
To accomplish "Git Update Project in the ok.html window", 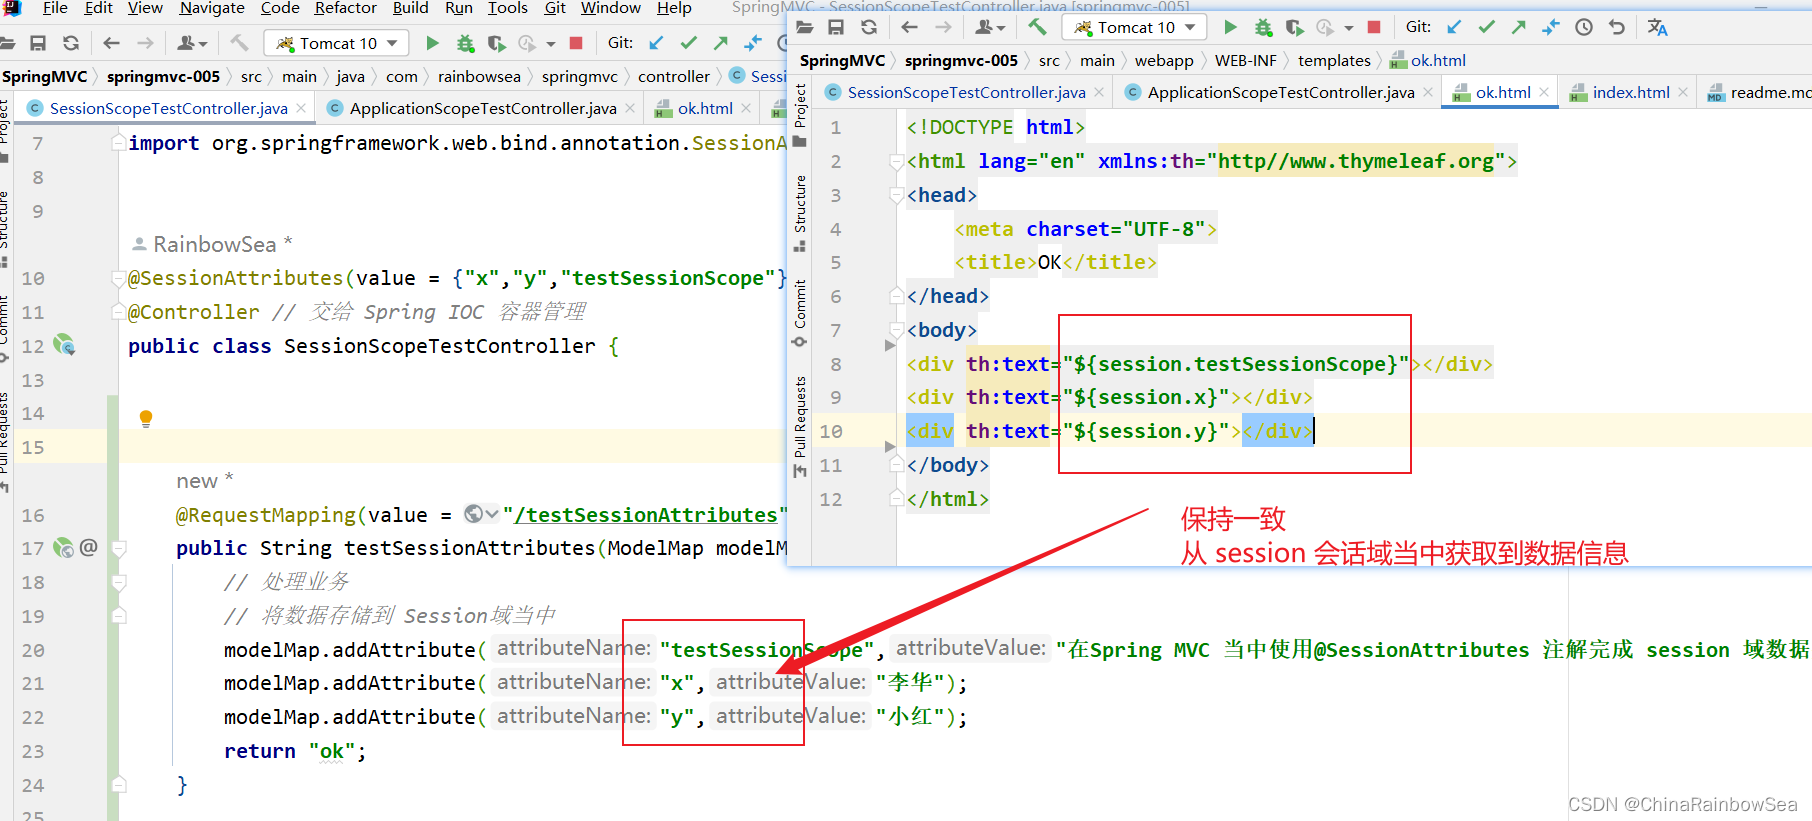I will [x=1454, y=27].
